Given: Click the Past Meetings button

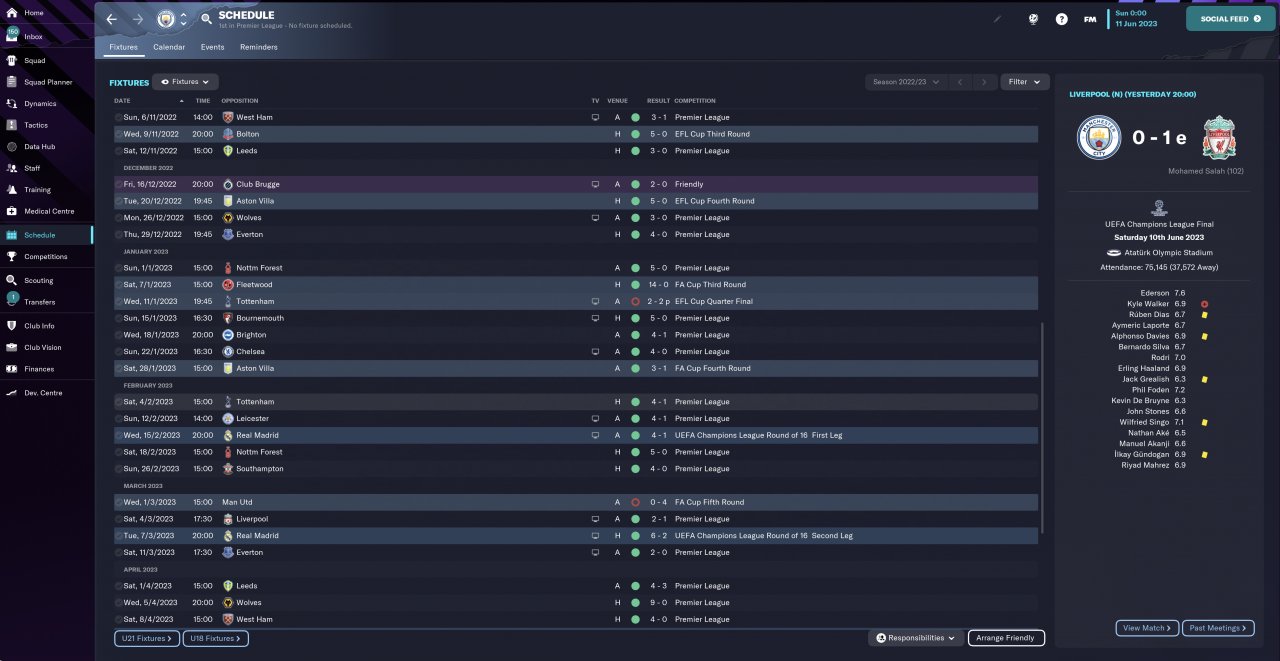Looking at the screenshot, I should (x=1218, y=628).
